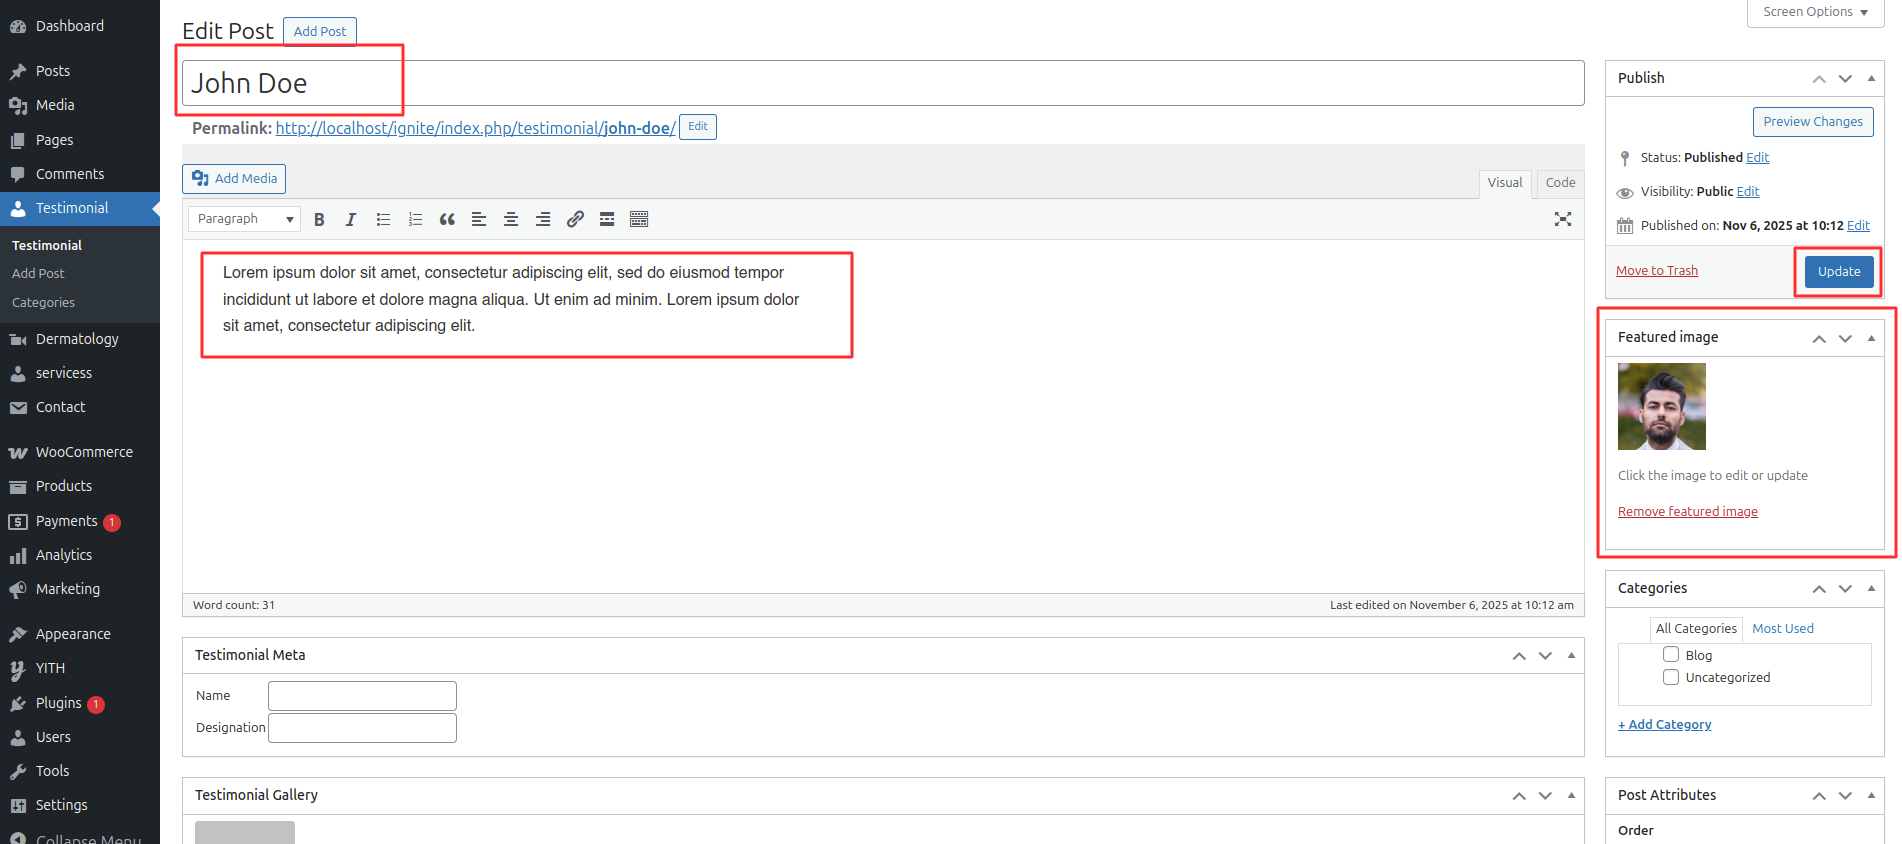Viewport: 1902px width, 844px height.
Task: Click the Move to Trash link
Action: [1656, 271]
